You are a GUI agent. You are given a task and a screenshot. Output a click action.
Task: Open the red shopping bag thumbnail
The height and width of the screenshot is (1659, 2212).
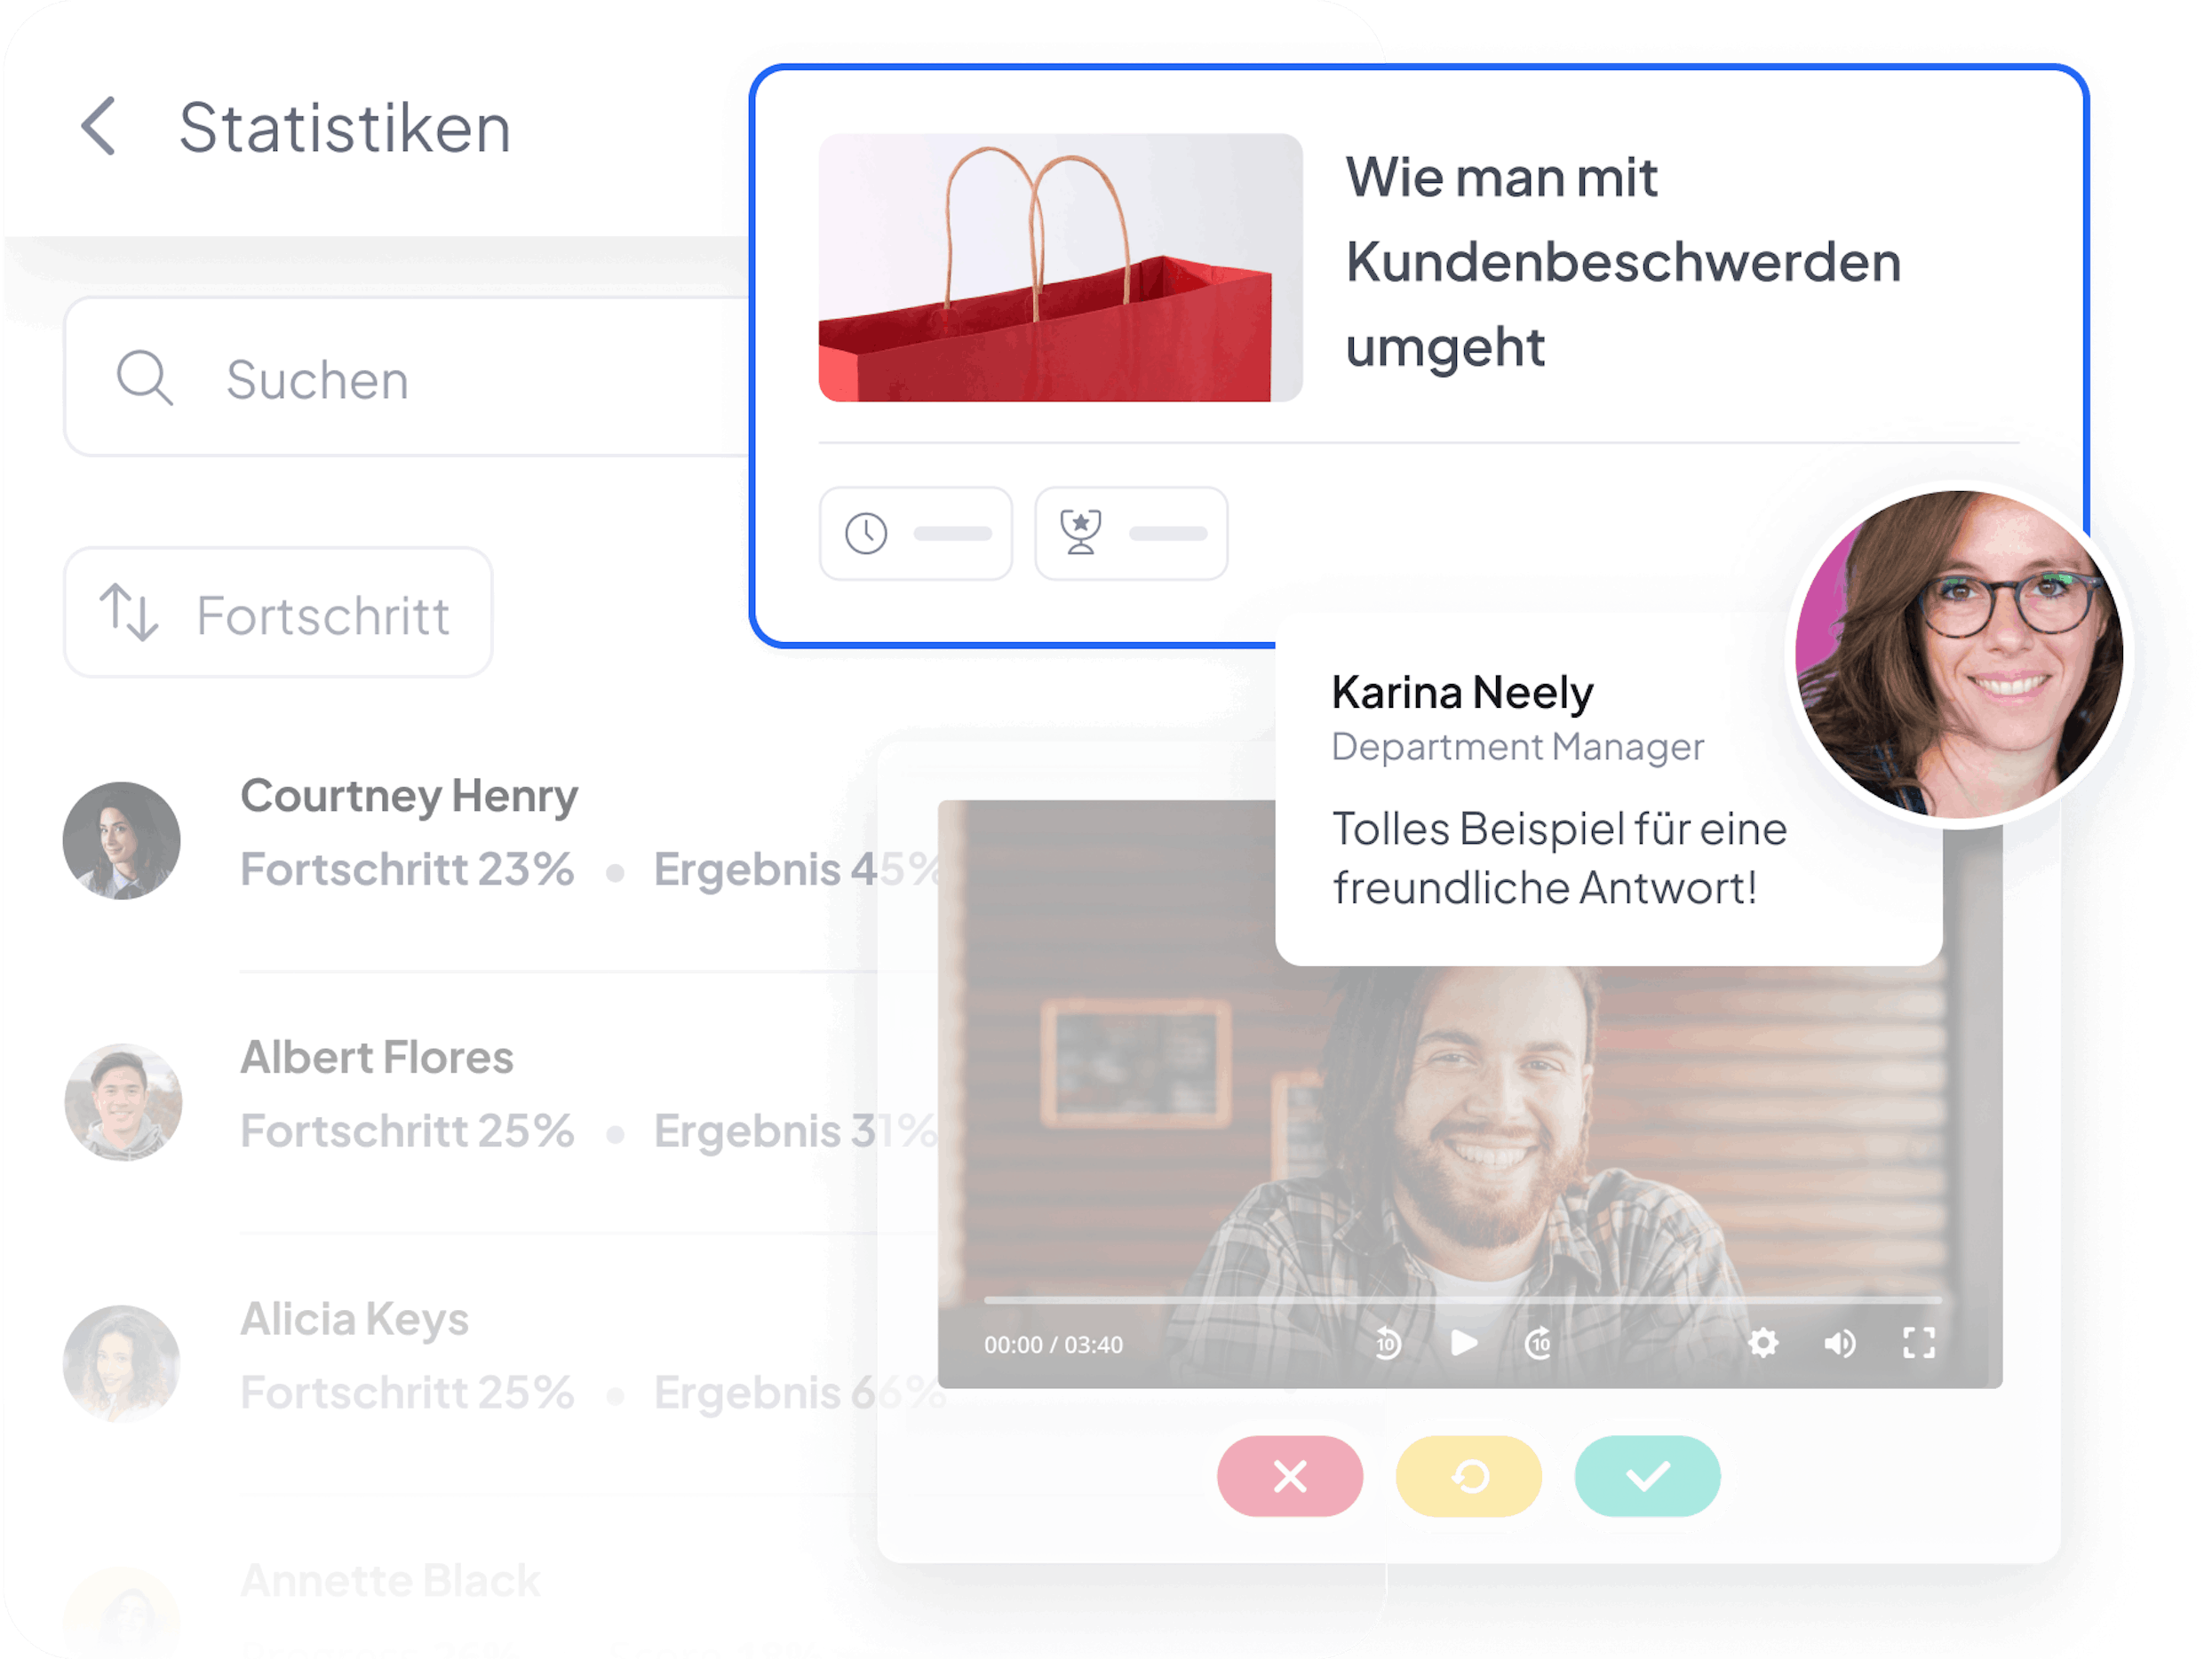1060,268
